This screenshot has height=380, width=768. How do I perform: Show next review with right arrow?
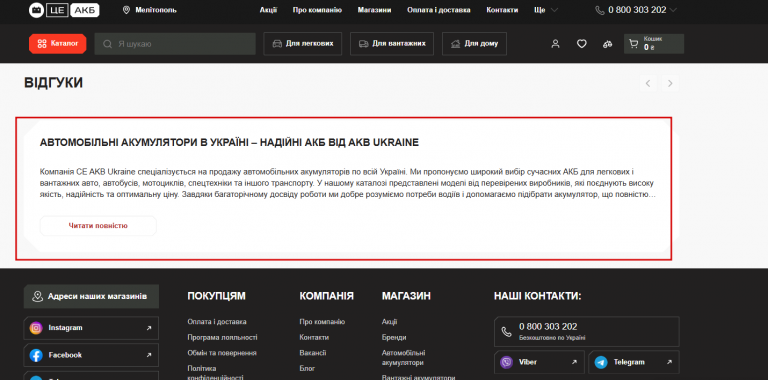pos(670,84)
